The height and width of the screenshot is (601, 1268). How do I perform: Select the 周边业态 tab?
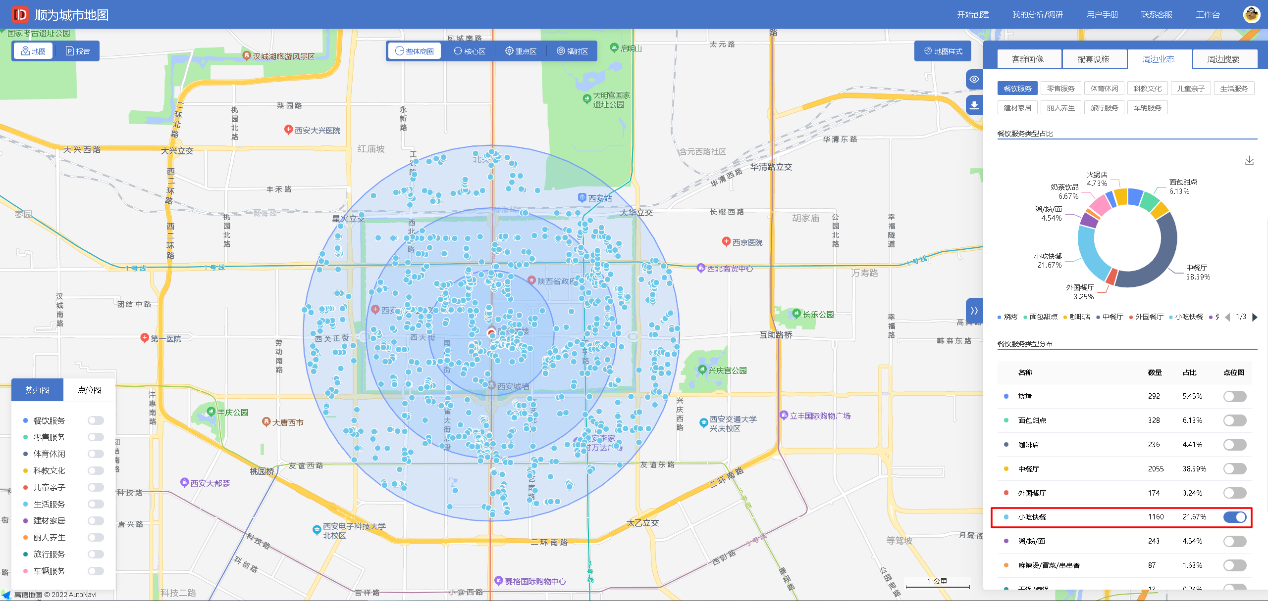pyautogui.click(x=1159, y=59)
